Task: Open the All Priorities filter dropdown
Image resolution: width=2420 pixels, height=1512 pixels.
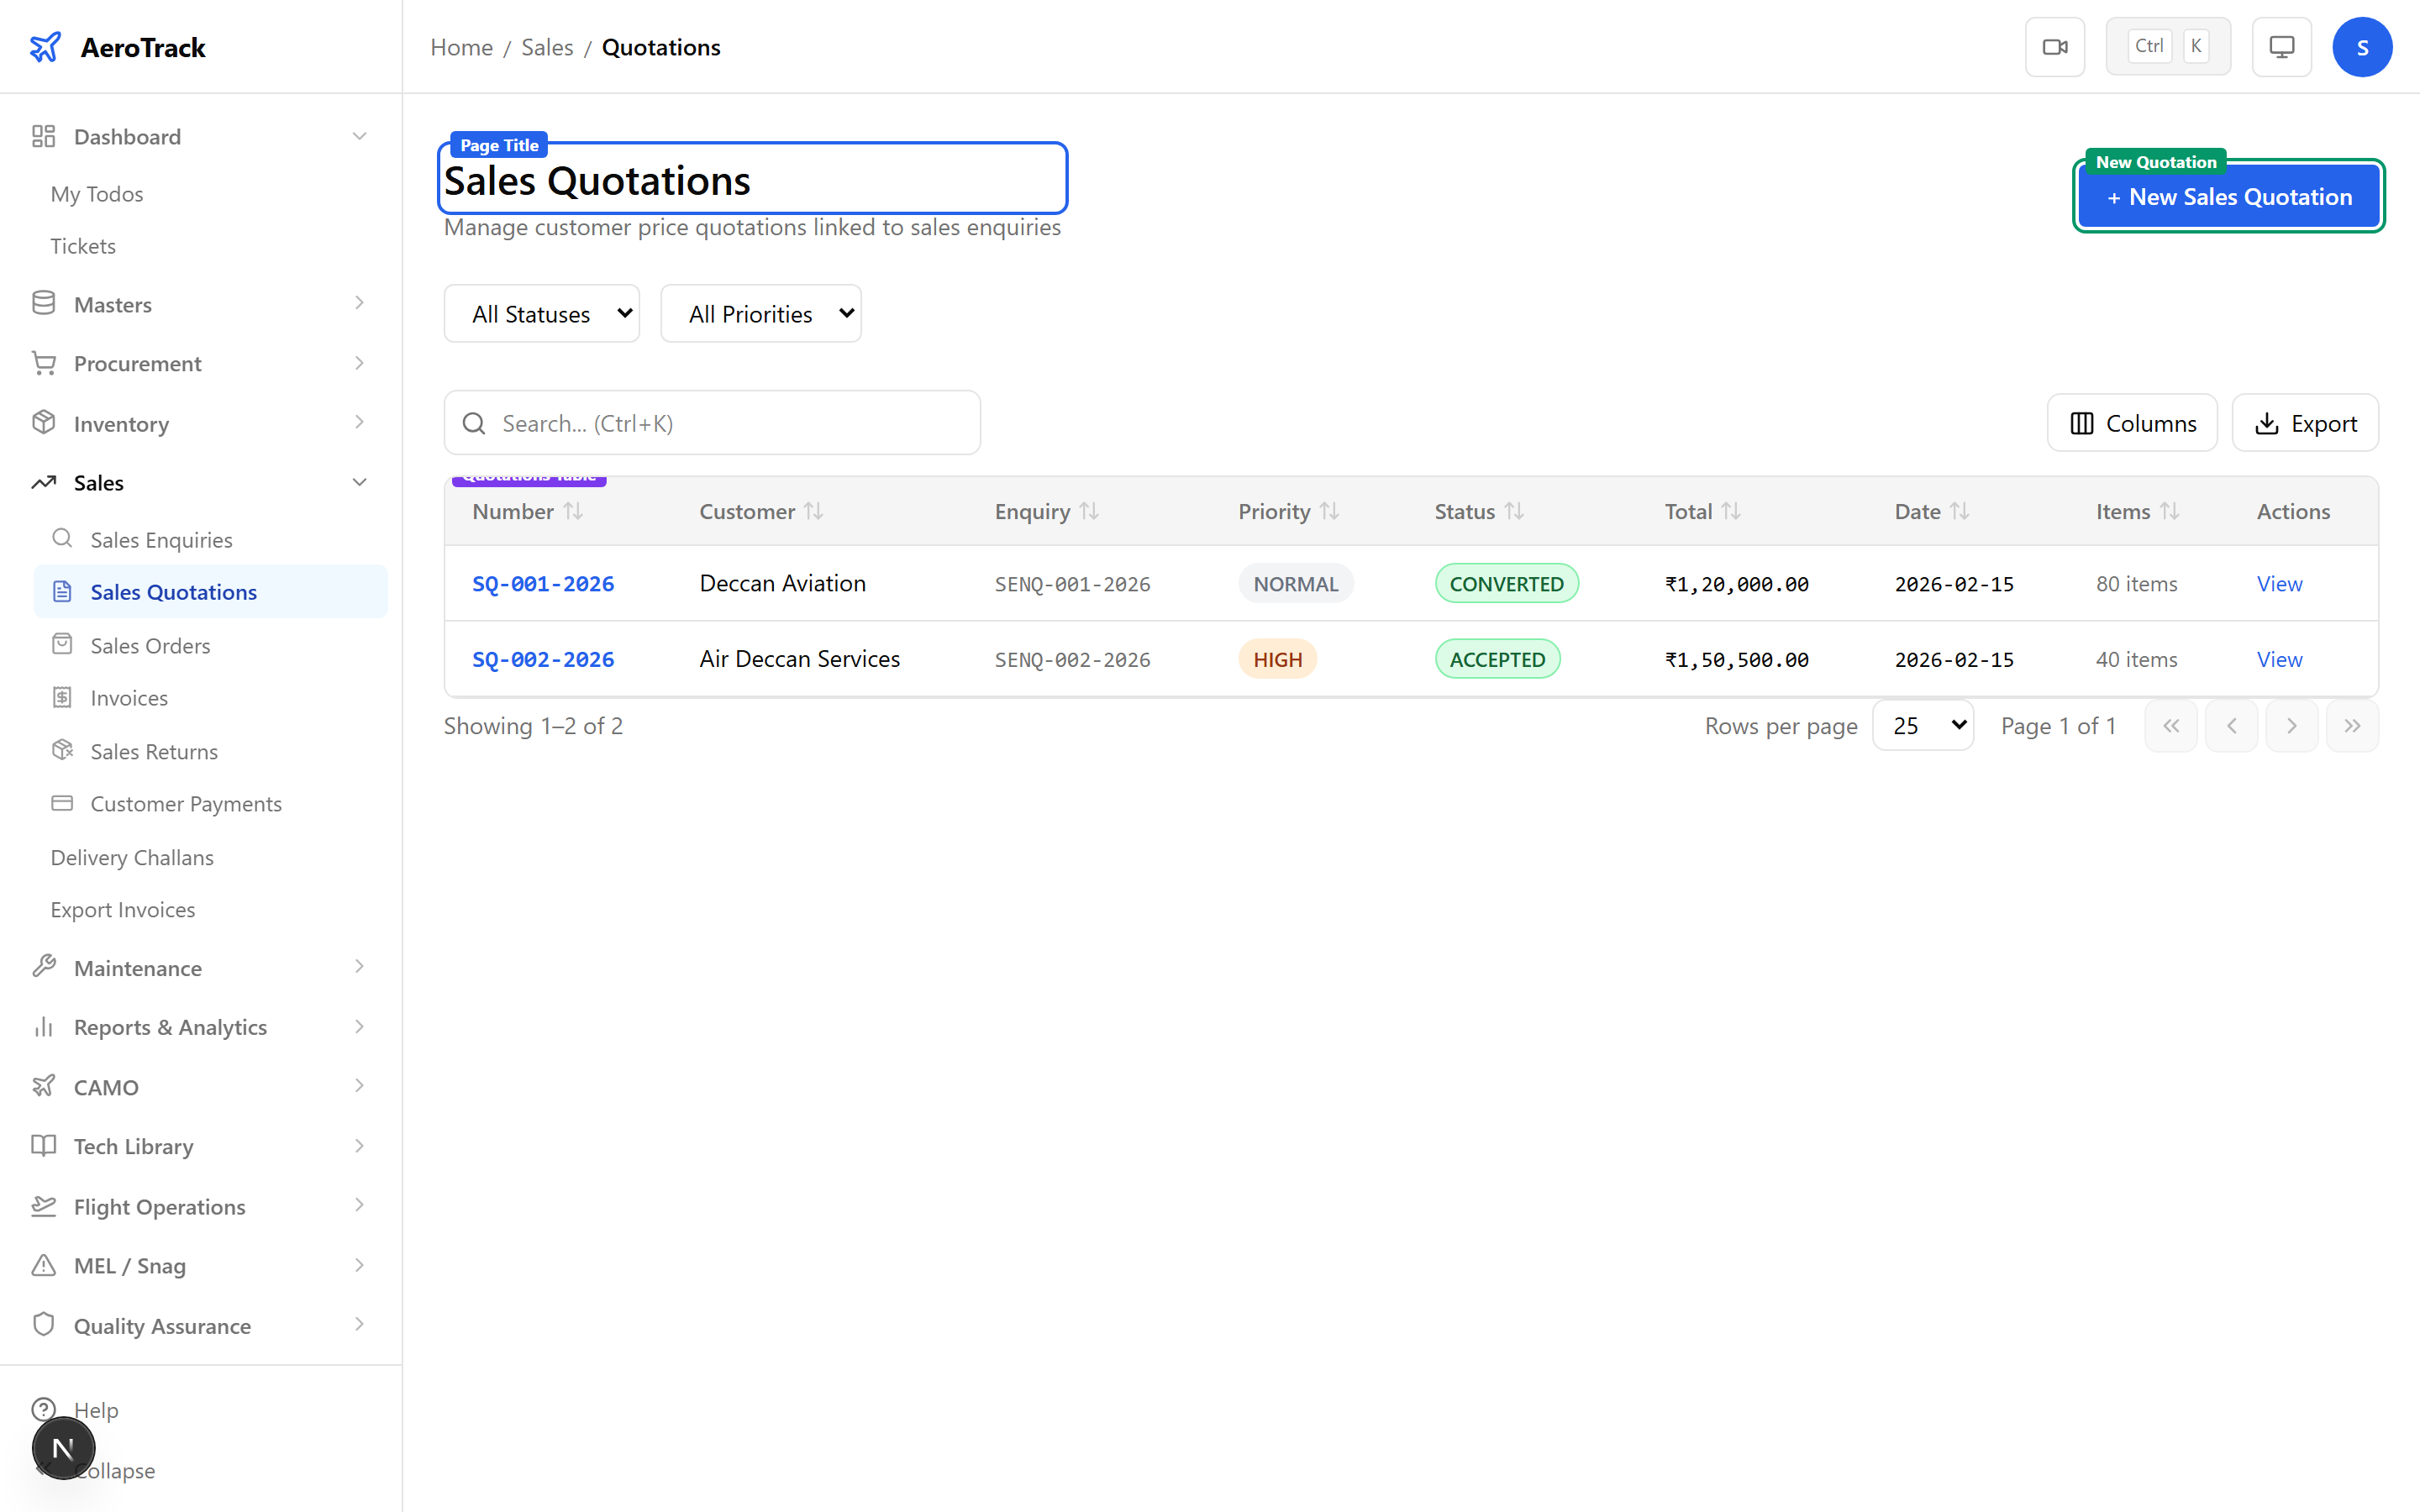Action: coord(760,314)
